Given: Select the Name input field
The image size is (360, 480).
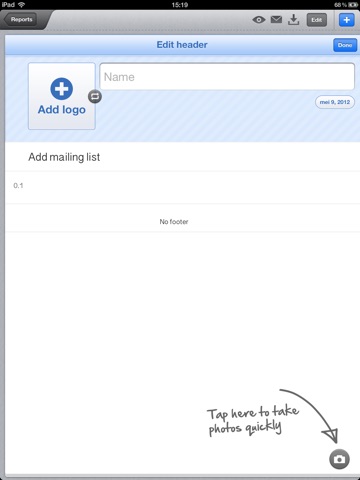Looking at the screenshot, I should [x=227, y=77].
